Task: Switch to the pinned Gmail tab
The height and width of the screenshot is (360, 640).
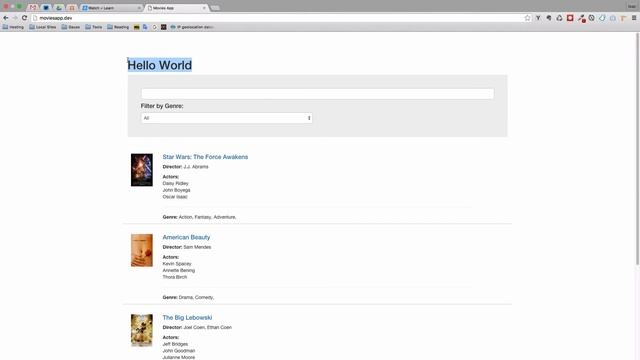Action: point(33,8)
